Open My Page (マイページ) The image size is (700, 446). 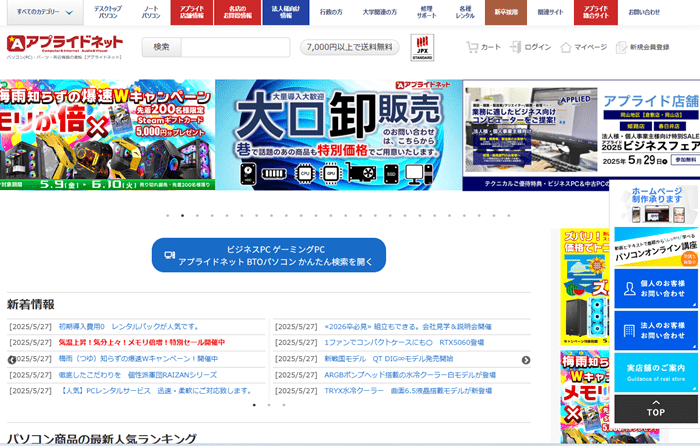click(582, 47)
